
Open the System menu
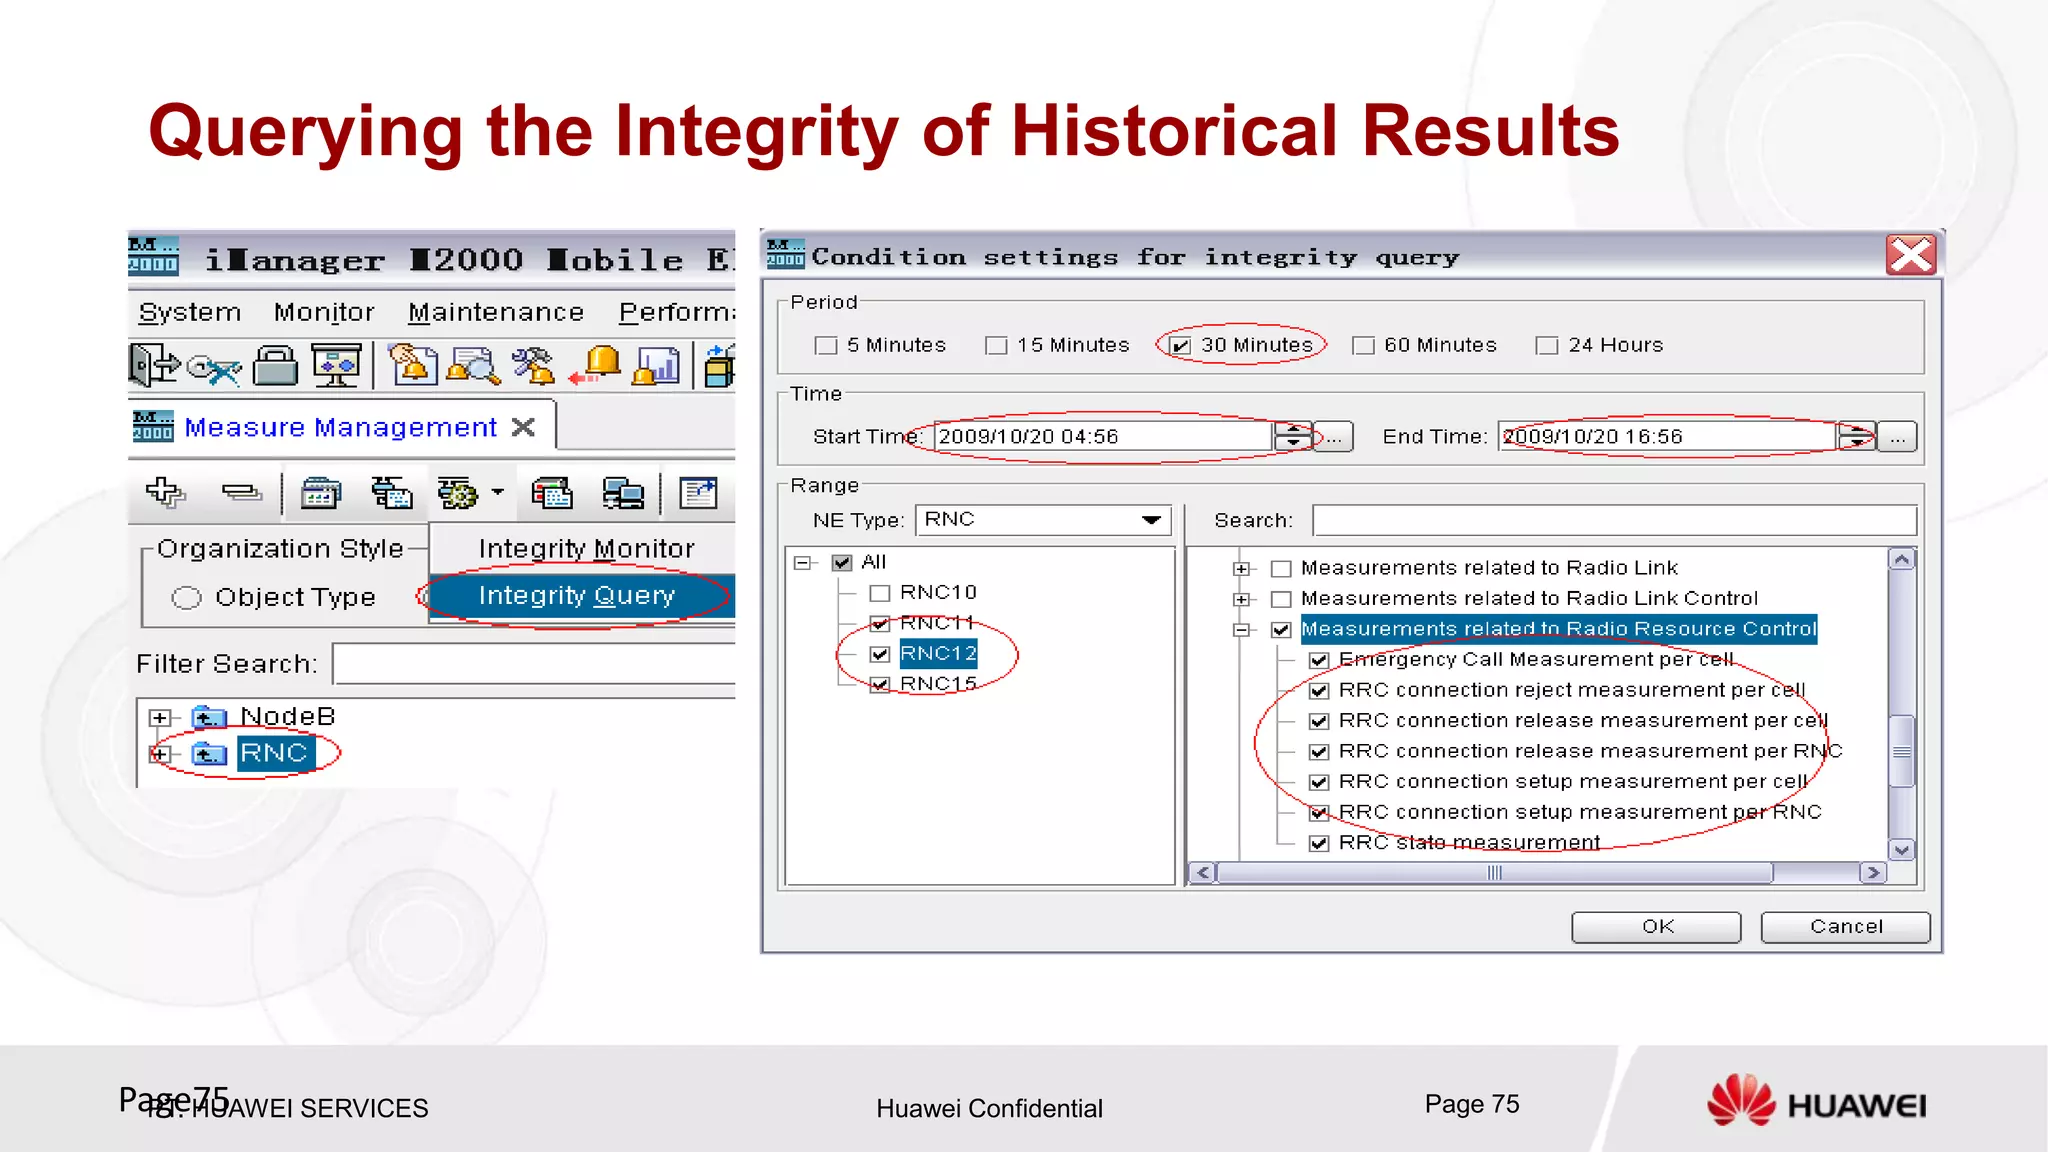pos(190,312)
